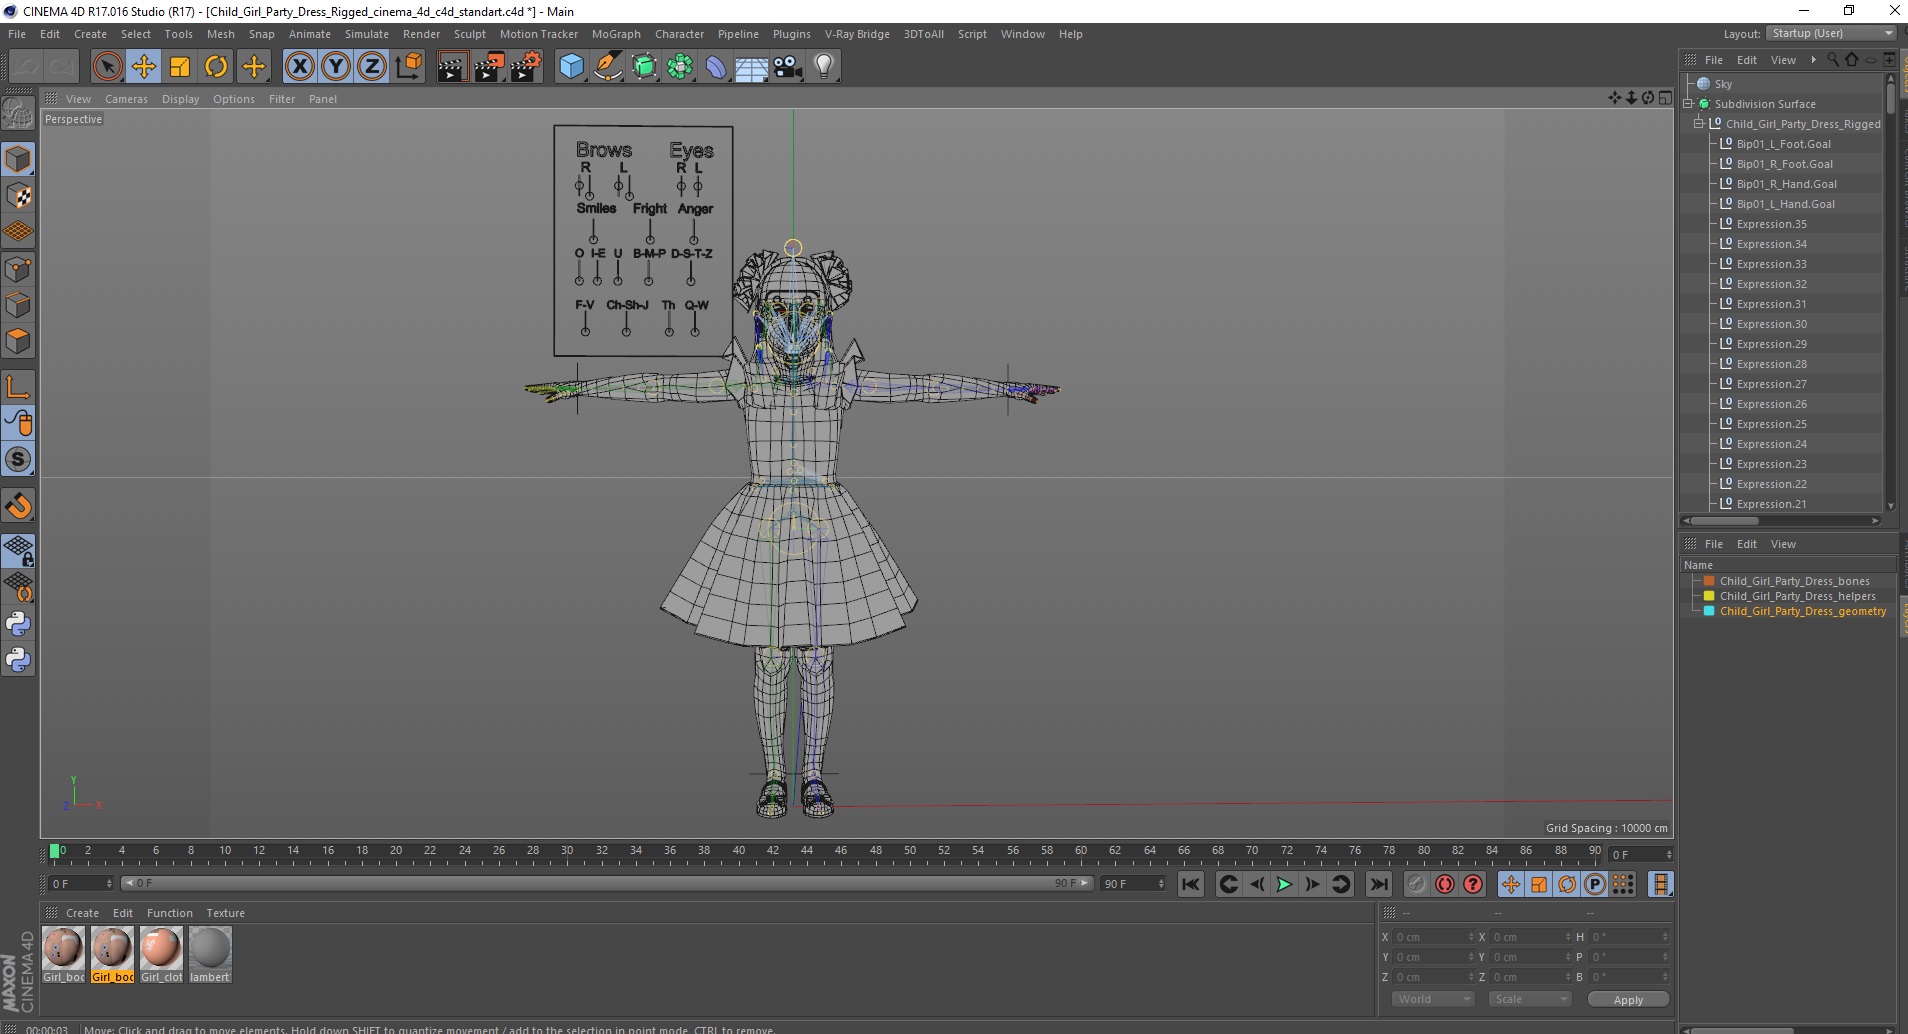Select the Live Selection tool
The image size is (1908, 1034).
[107, 67]
